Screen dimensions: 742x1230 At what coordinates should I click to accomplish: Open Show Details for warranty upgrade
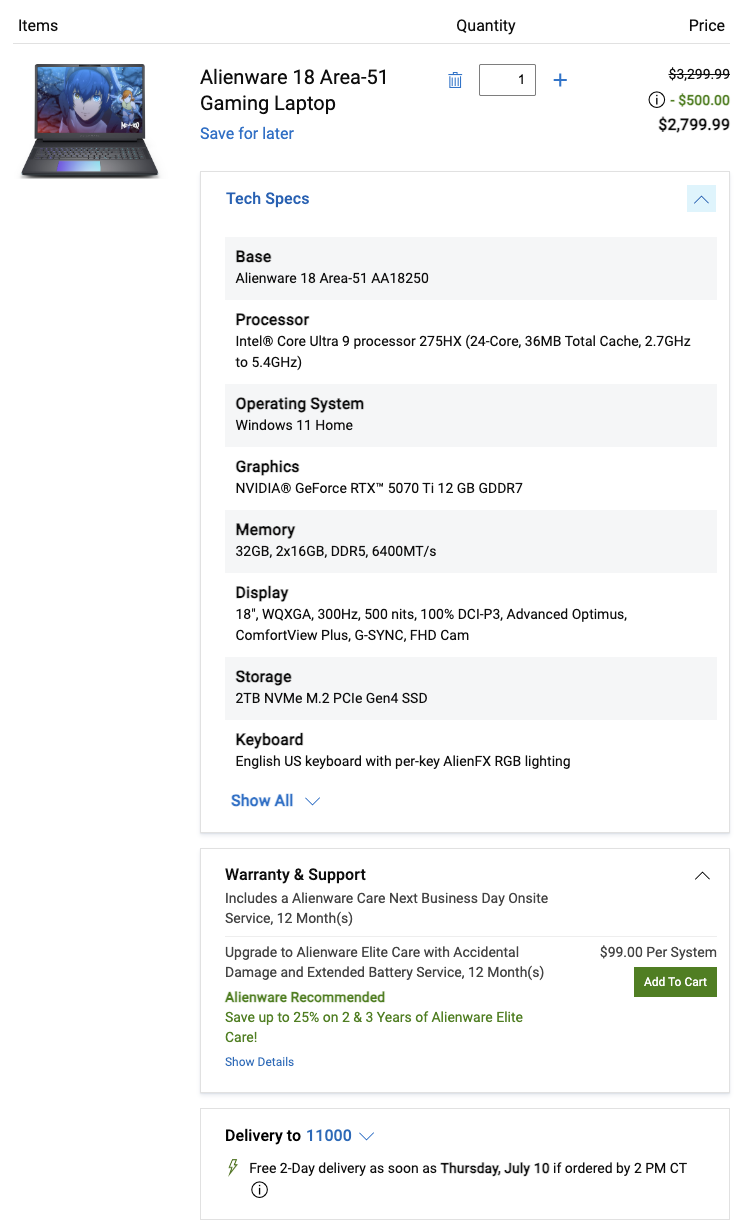(x=259, y=1062)
